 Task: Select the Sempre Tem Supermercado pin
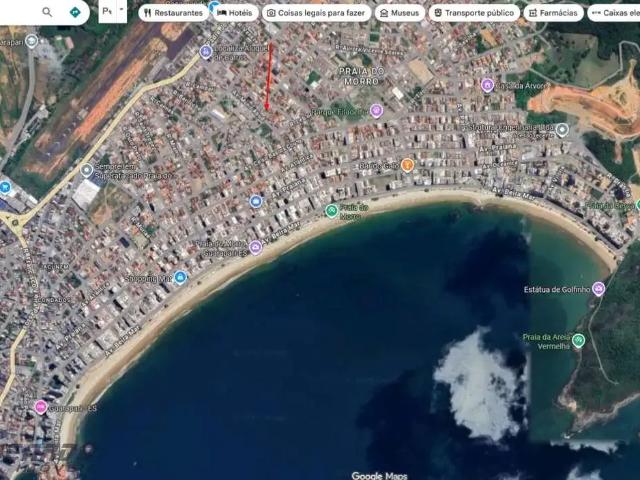[x=86, y=170]
